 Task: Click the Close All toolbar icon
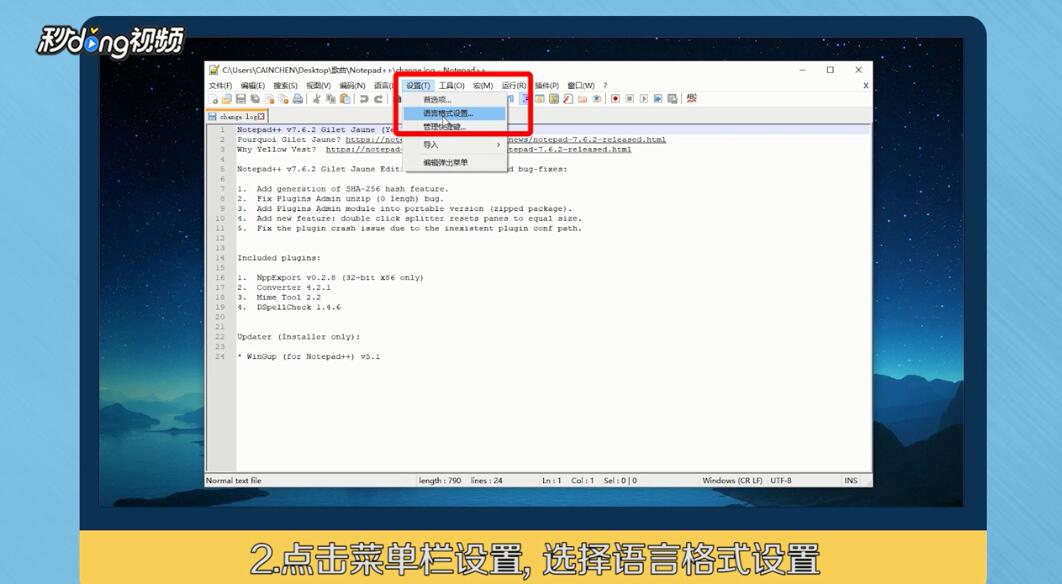pyautogui.click(x=283, y=99)
